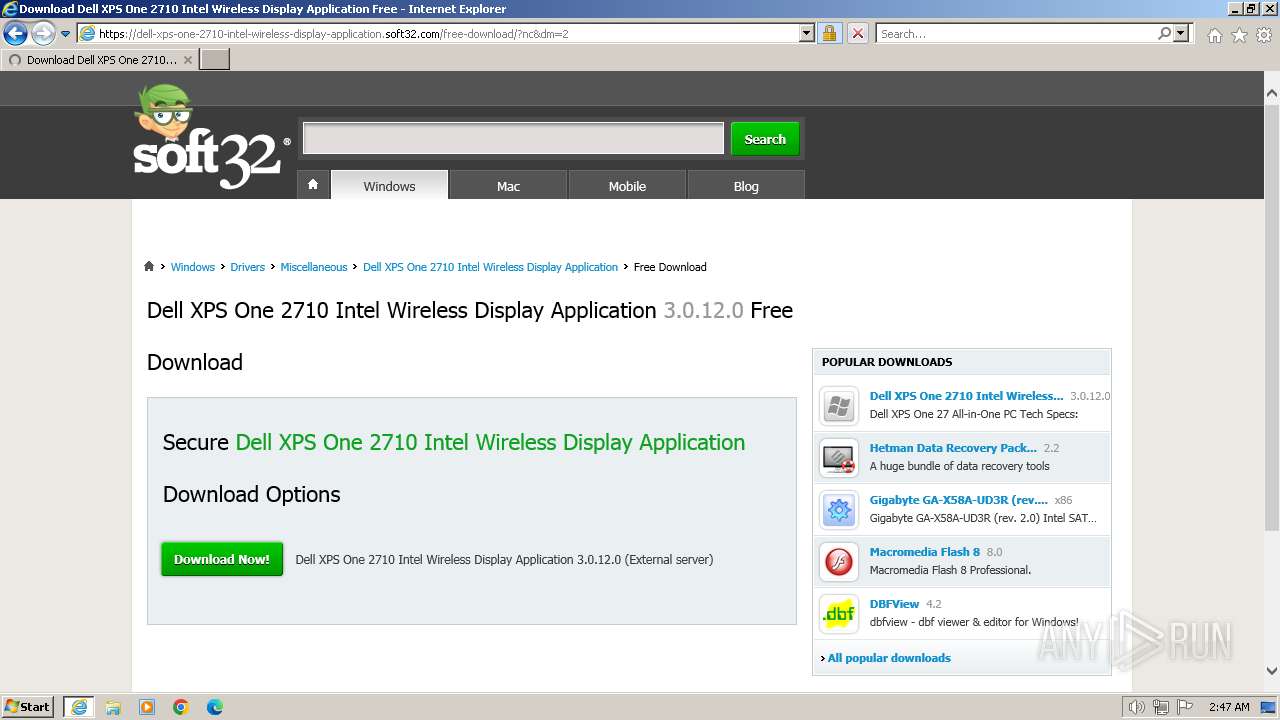Click the Download Now! button
Viewport: 1280px width, 720px height.
222,559
